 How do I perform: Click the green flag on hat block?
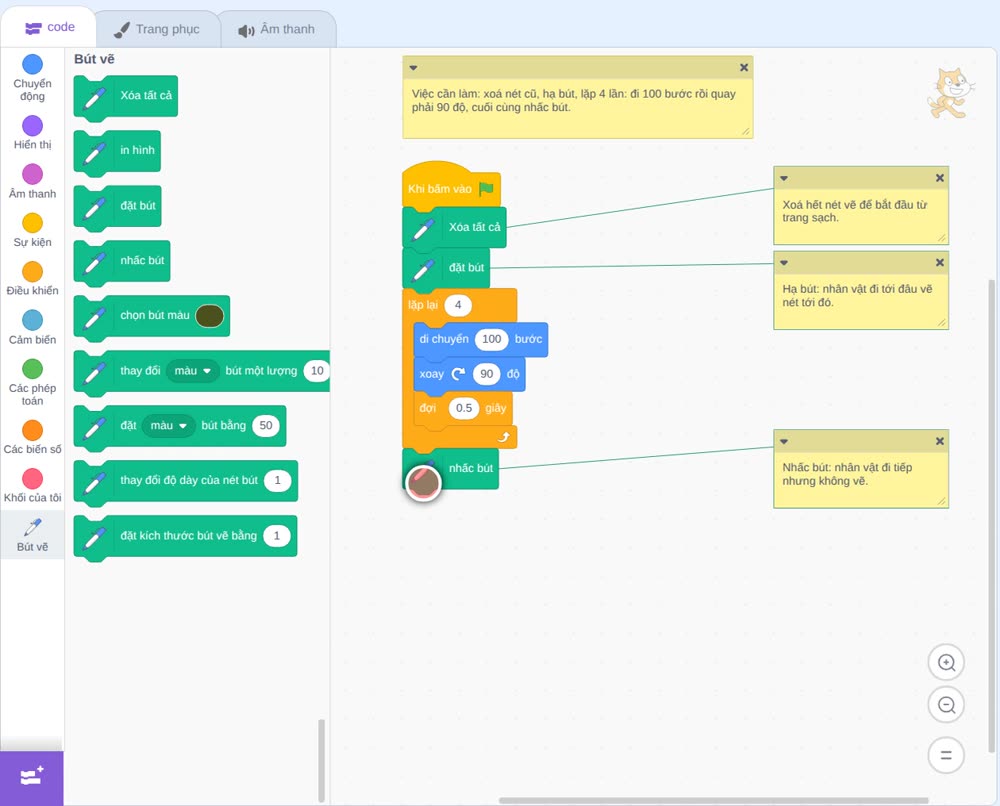(x=486, y=189)
